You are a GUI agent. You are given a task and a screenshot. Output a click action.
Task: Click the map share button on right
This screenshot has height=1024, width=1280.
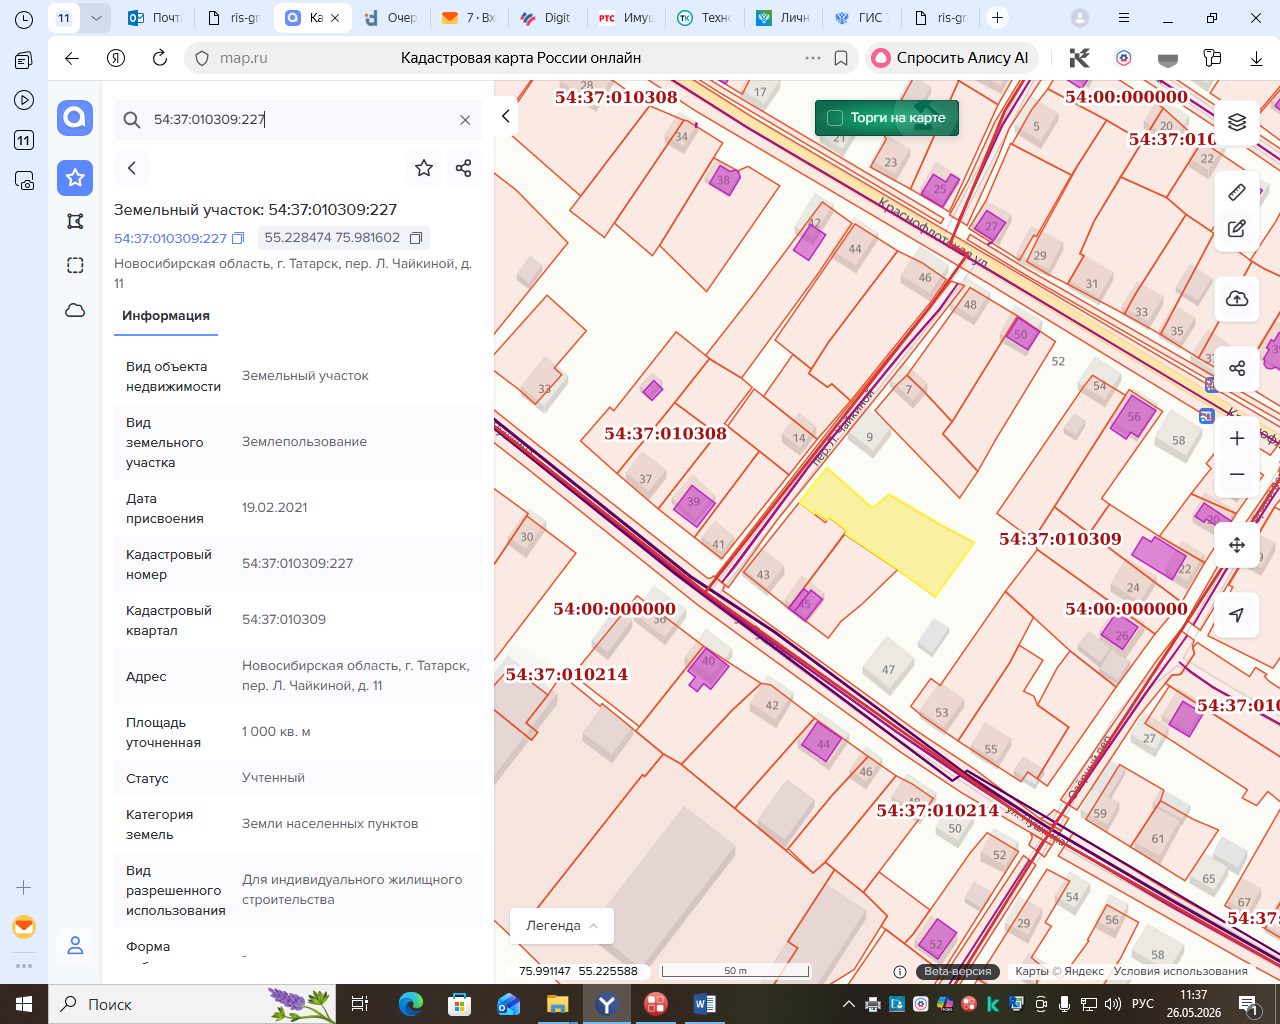point(1237,368)
